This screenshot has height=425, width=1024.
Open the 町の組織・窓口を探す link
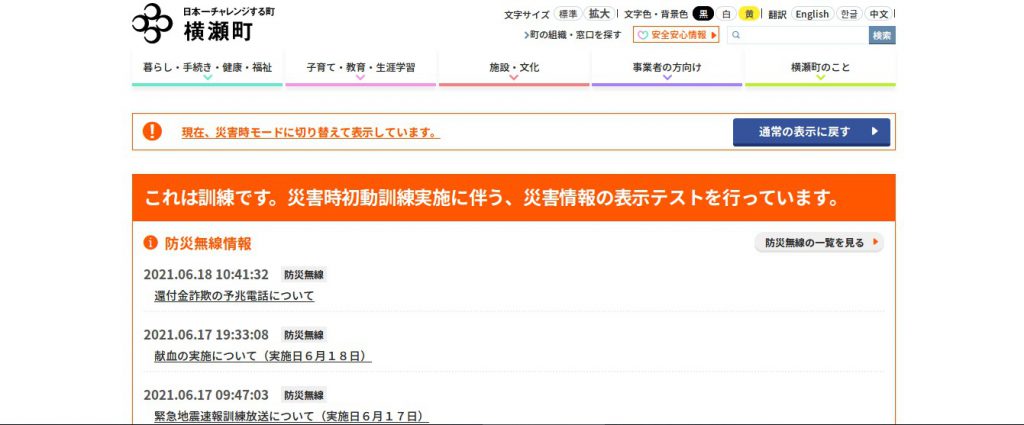(x=573, y=35)
